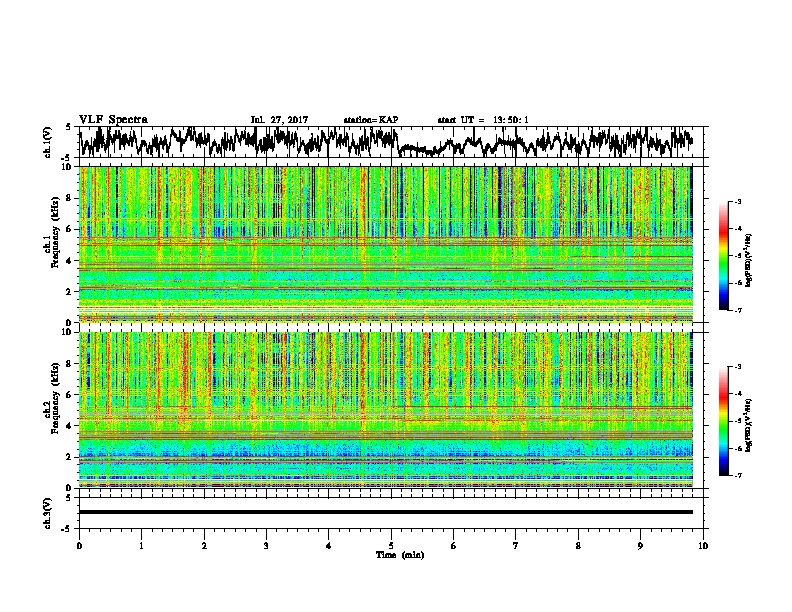
Task: Click the ch.2 log(PSD) colorbar caption
Action: pos(749,425)
